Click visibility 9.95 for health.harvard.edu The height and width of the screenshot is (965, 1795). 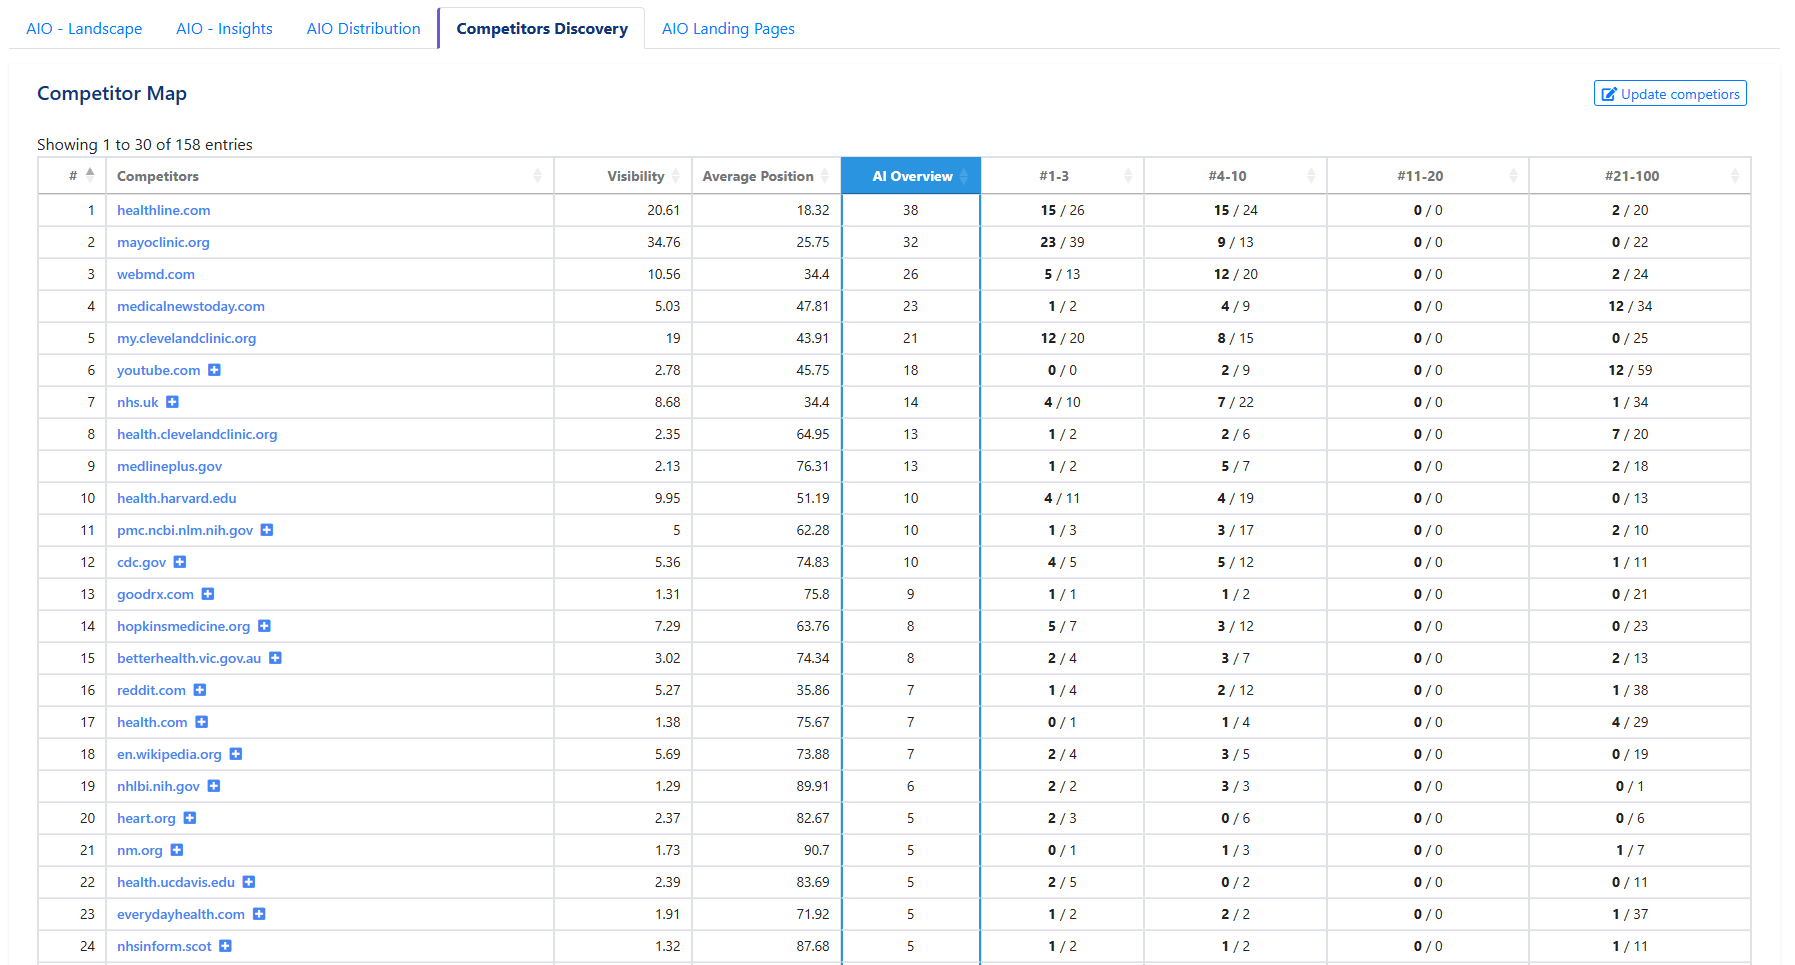pyautogui.click(x=668, y=498)
